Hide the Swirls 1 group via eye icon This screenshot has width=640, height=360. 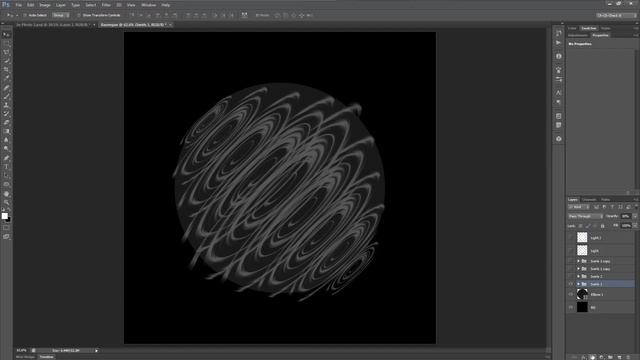571,284
